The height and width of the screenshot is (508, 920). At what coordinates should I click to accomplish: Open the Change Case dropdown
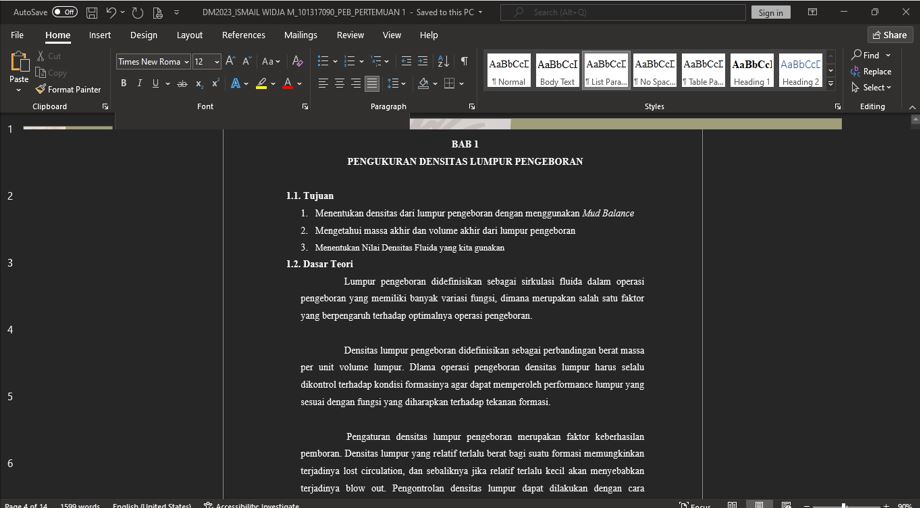(270, 61)
